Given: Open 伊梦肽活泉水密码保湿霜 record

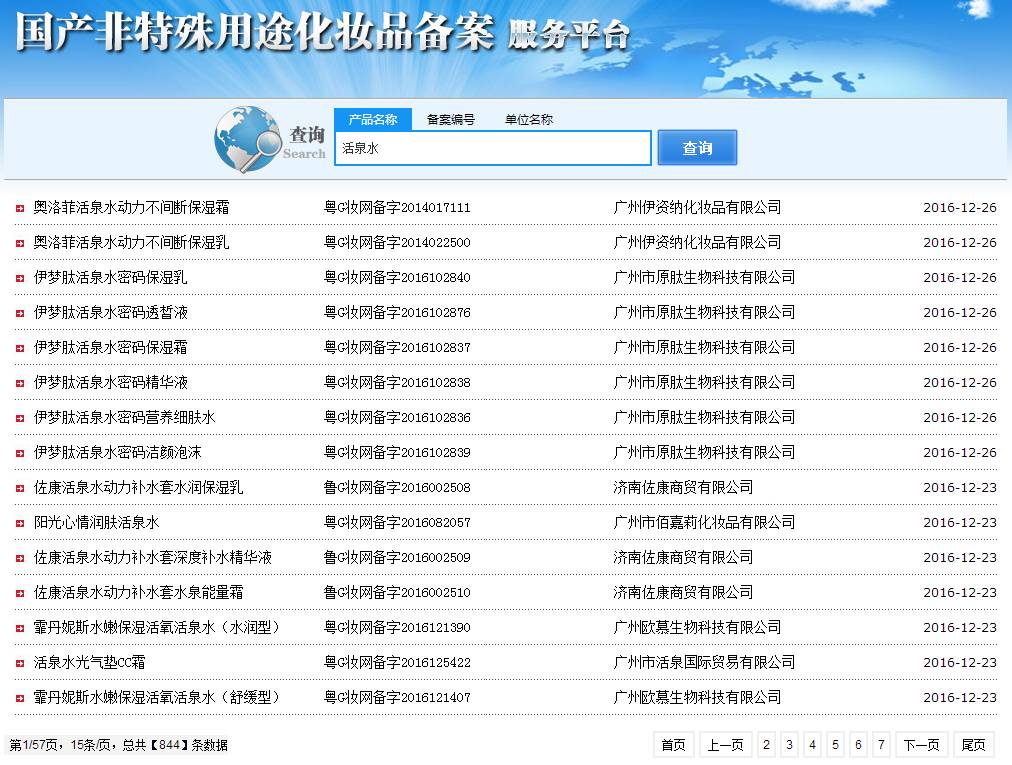Looking at the screenshot, I should coord(110,347).
